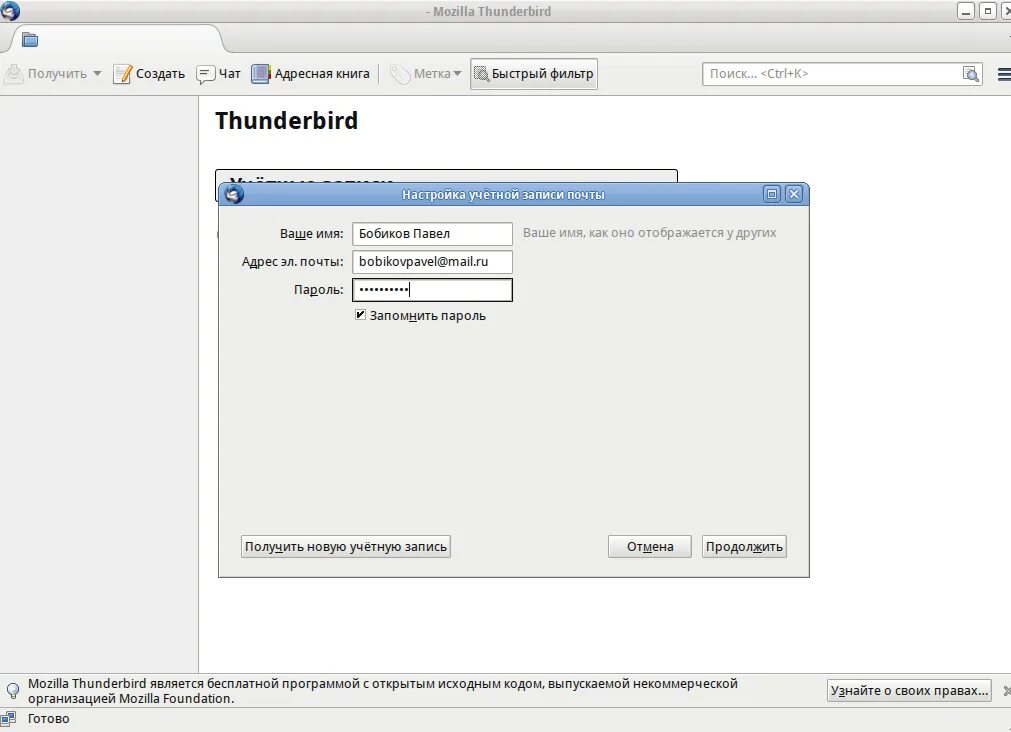Click the Чат speech bubble icon

[205, 75]
